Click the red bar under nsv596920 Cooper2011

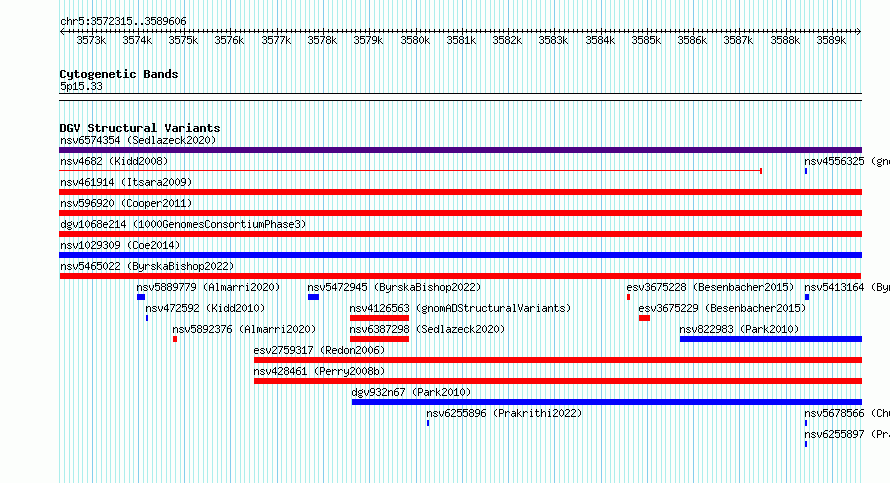pos(460,213)
